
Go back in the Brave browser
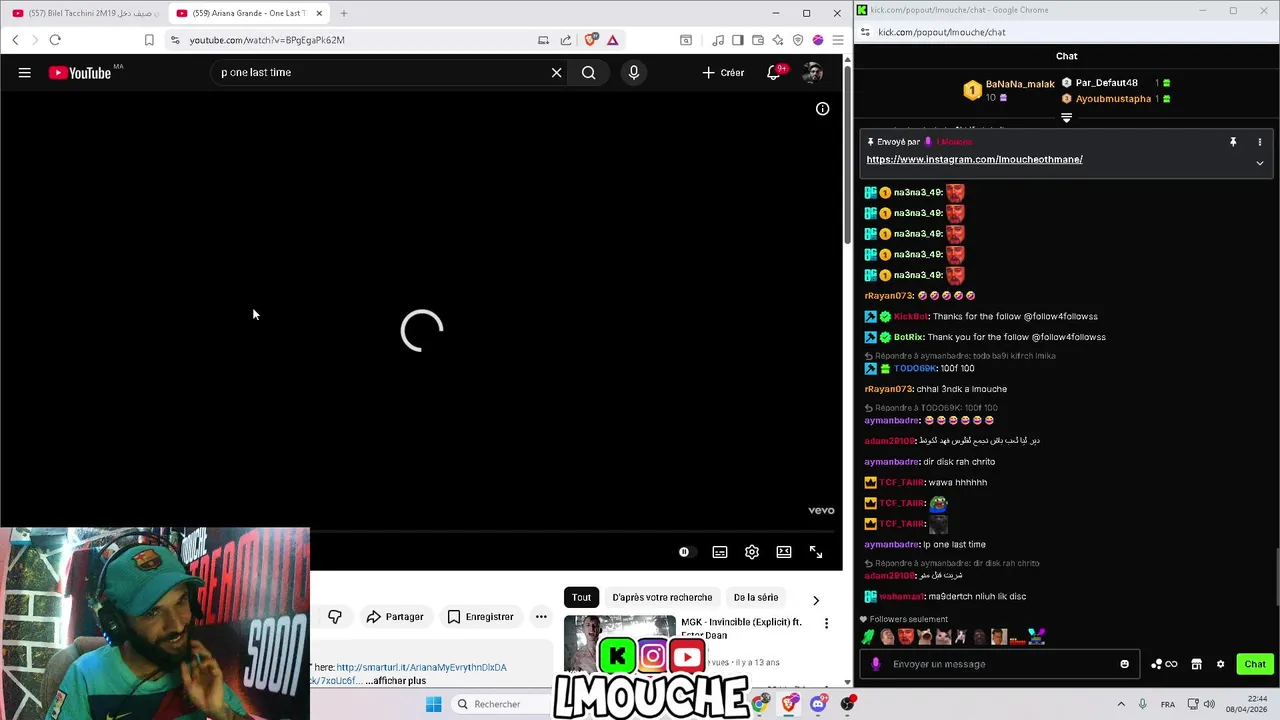[15, 40]
